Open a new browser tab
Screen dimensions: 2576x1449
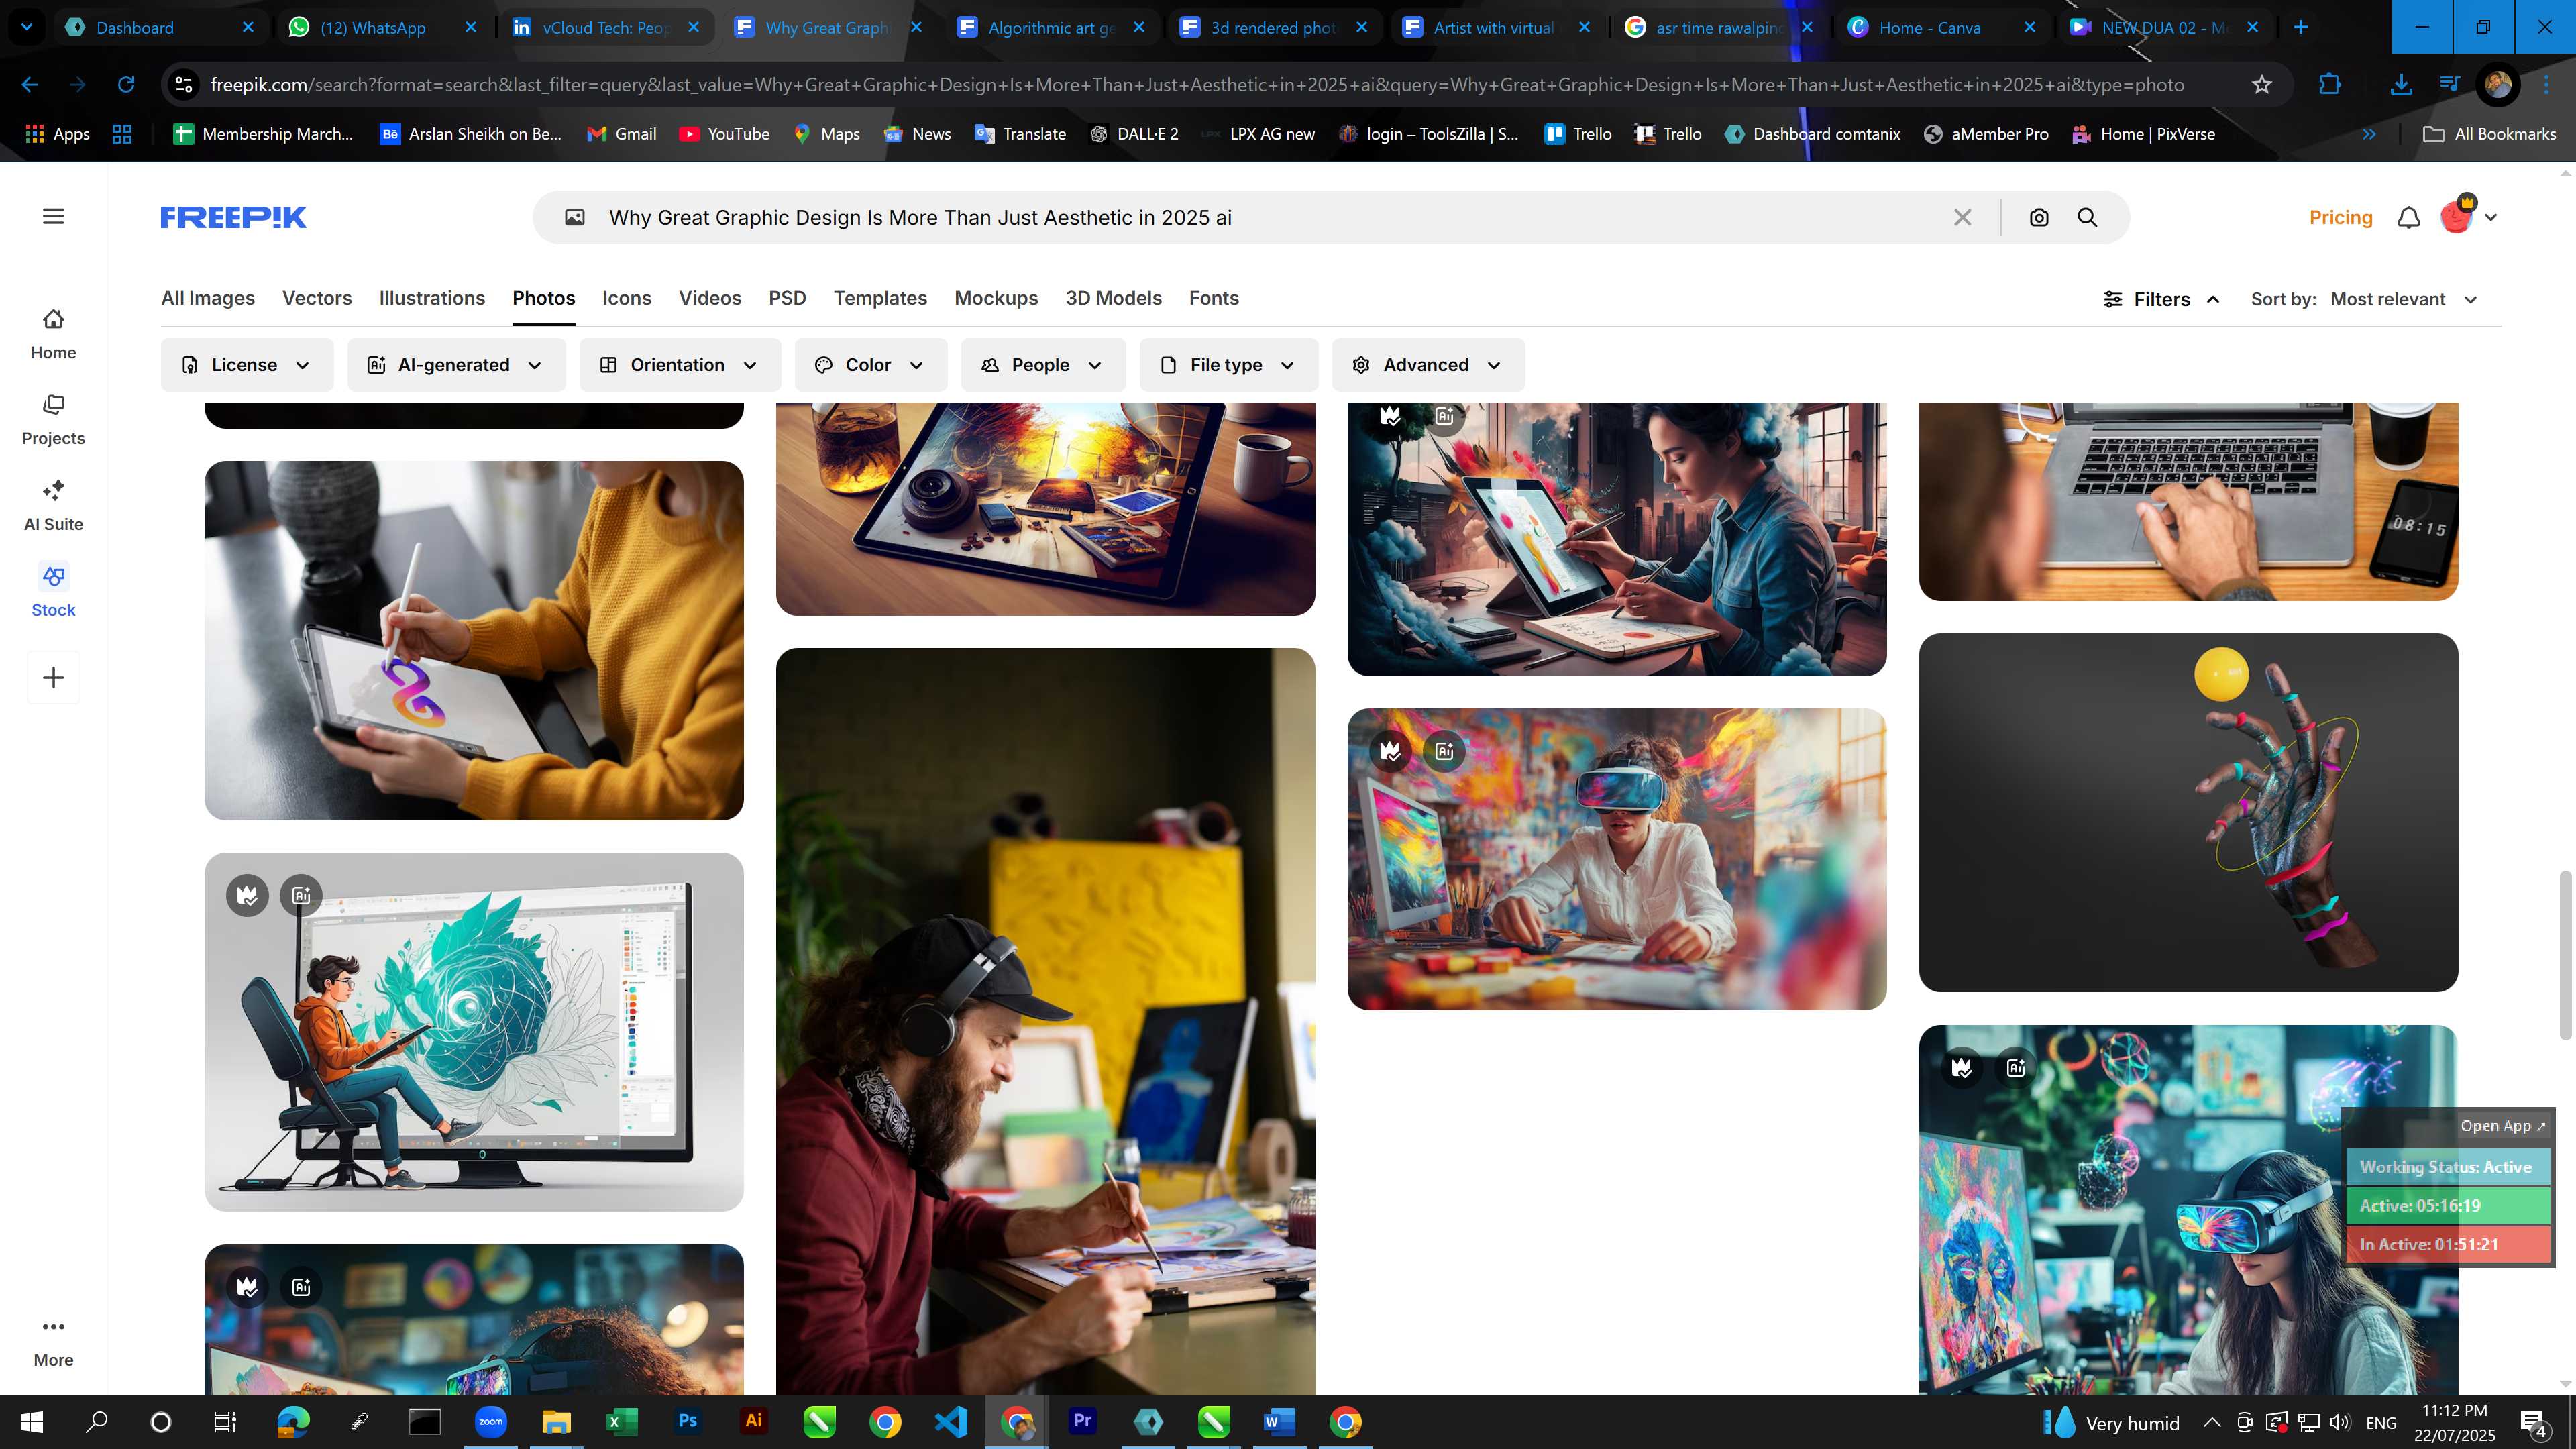[2300, 27]
